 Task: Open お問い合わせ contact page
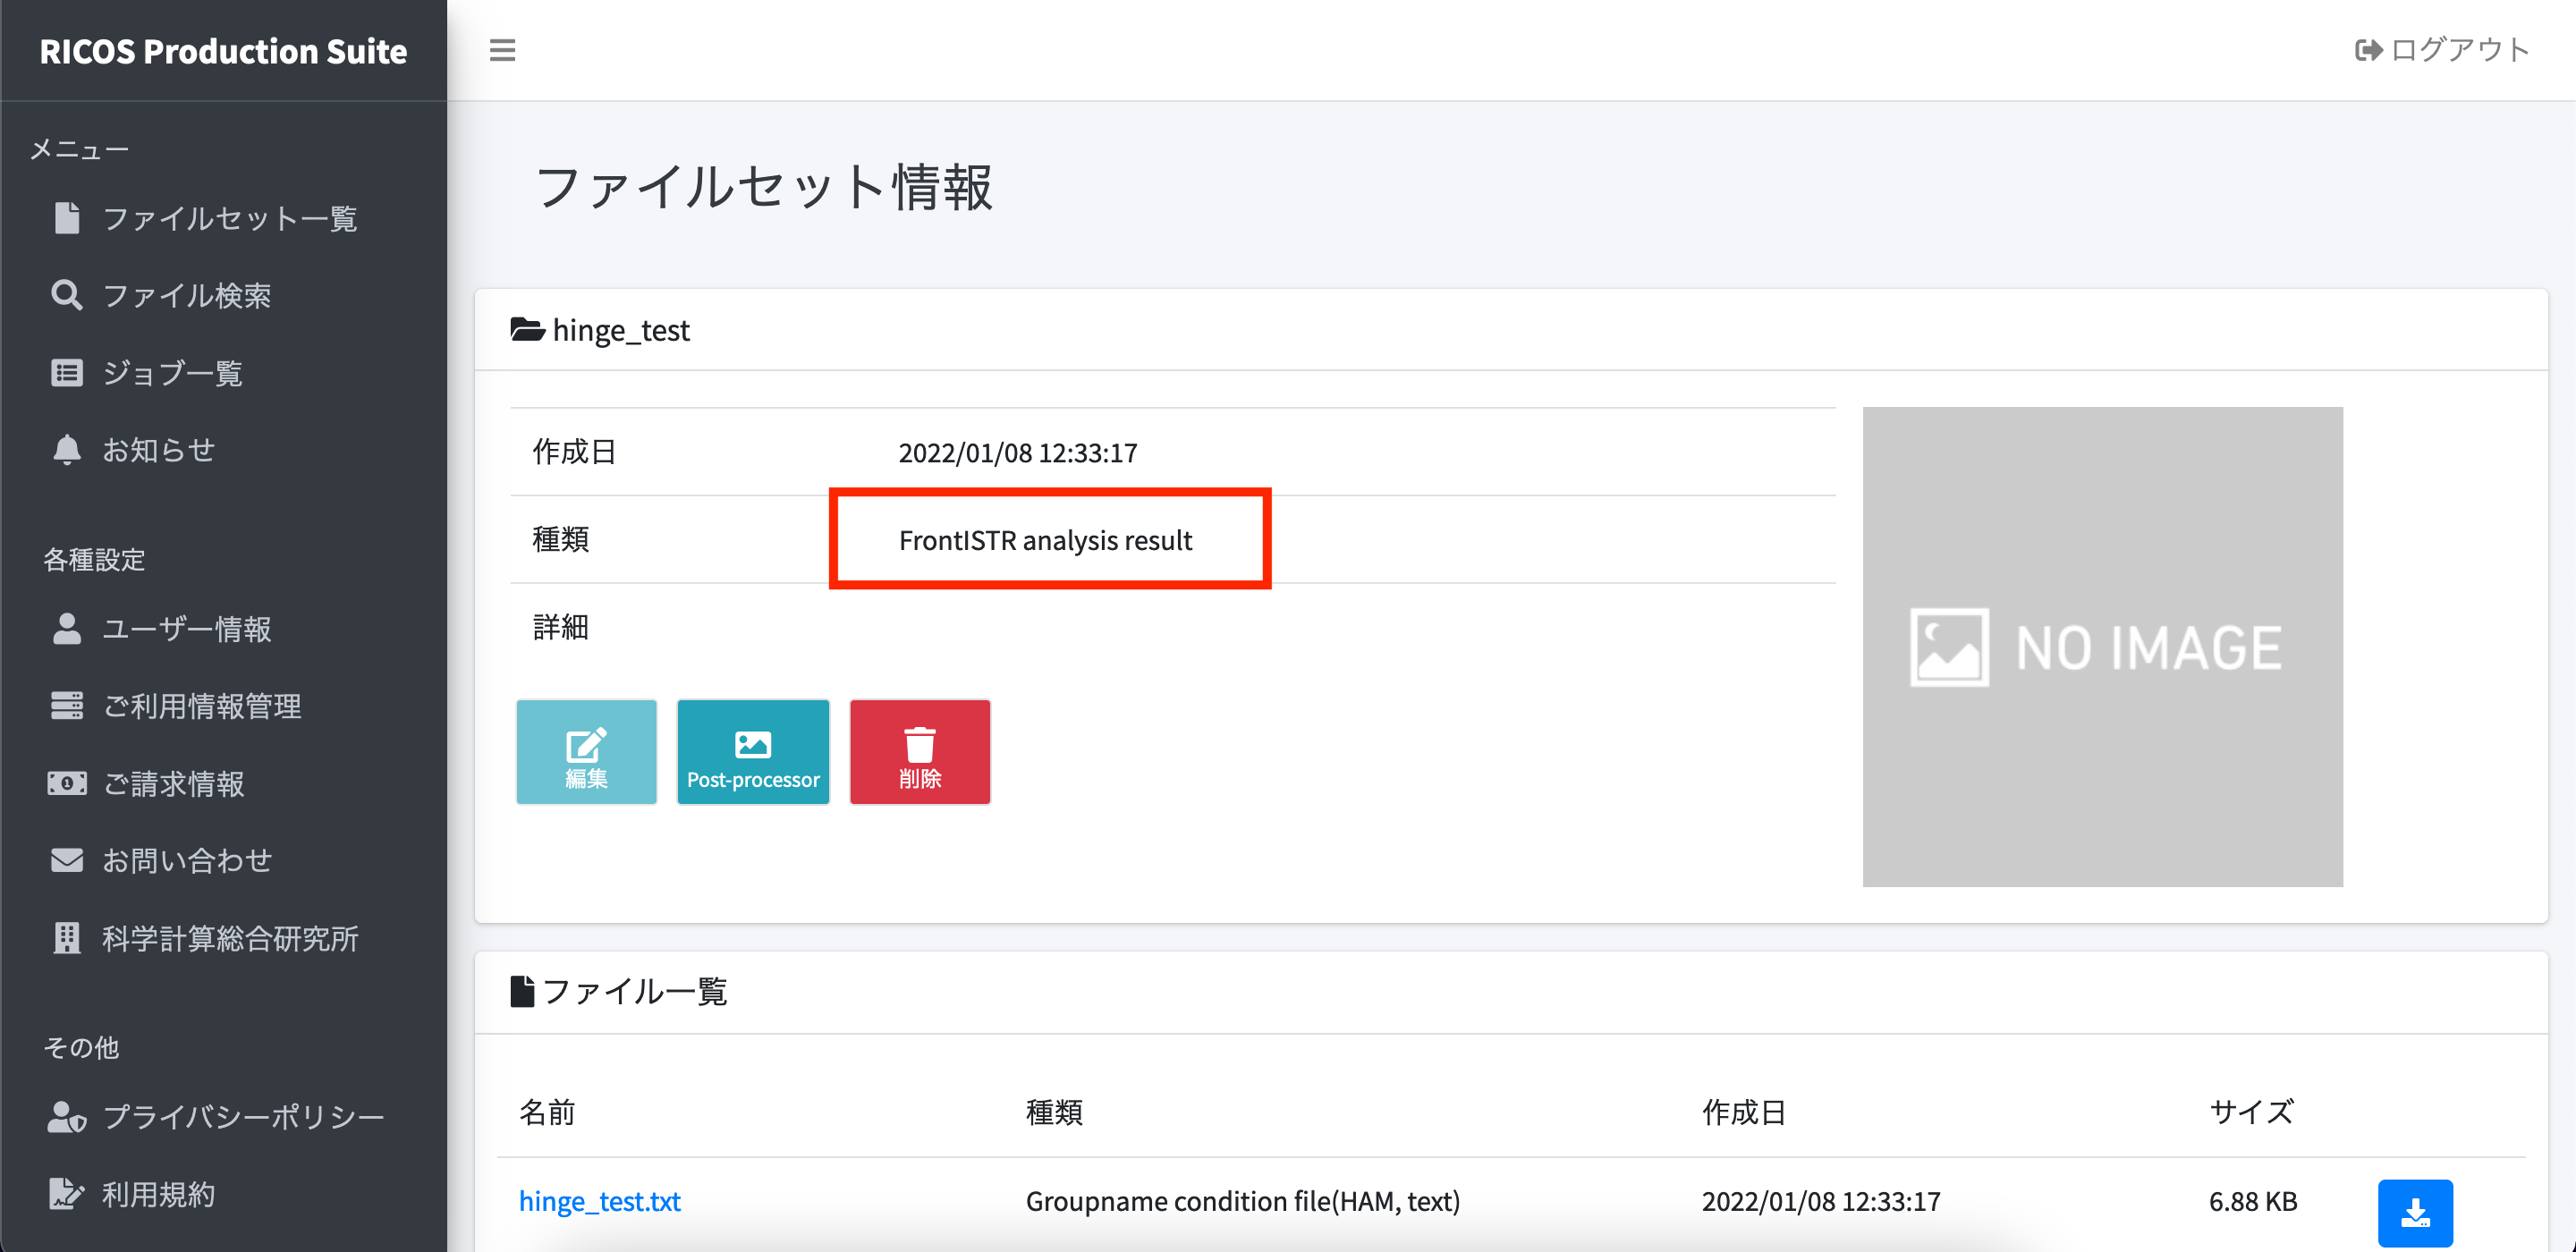[x=186, y=860]
